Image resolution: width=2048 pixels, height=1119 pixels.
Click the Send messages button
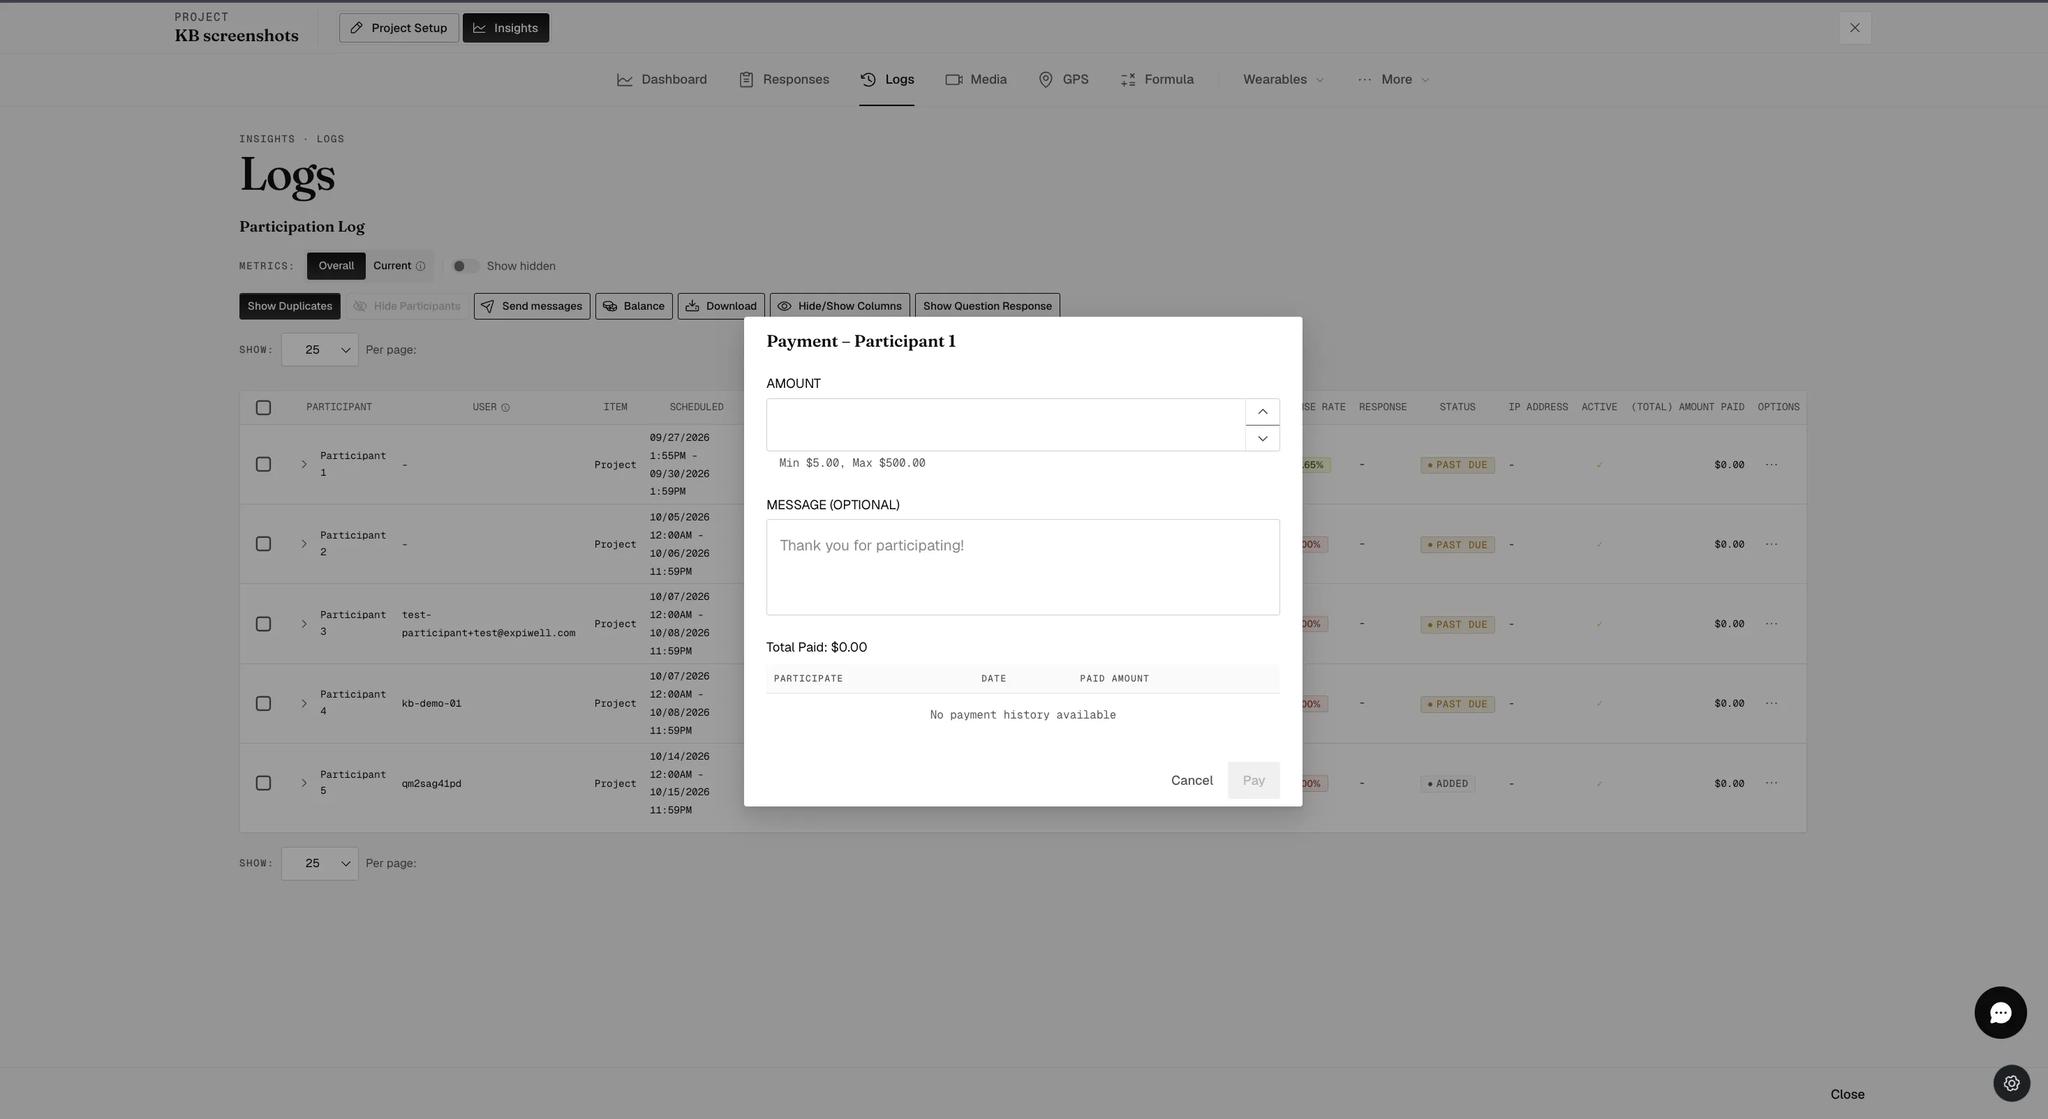(532, 307)
